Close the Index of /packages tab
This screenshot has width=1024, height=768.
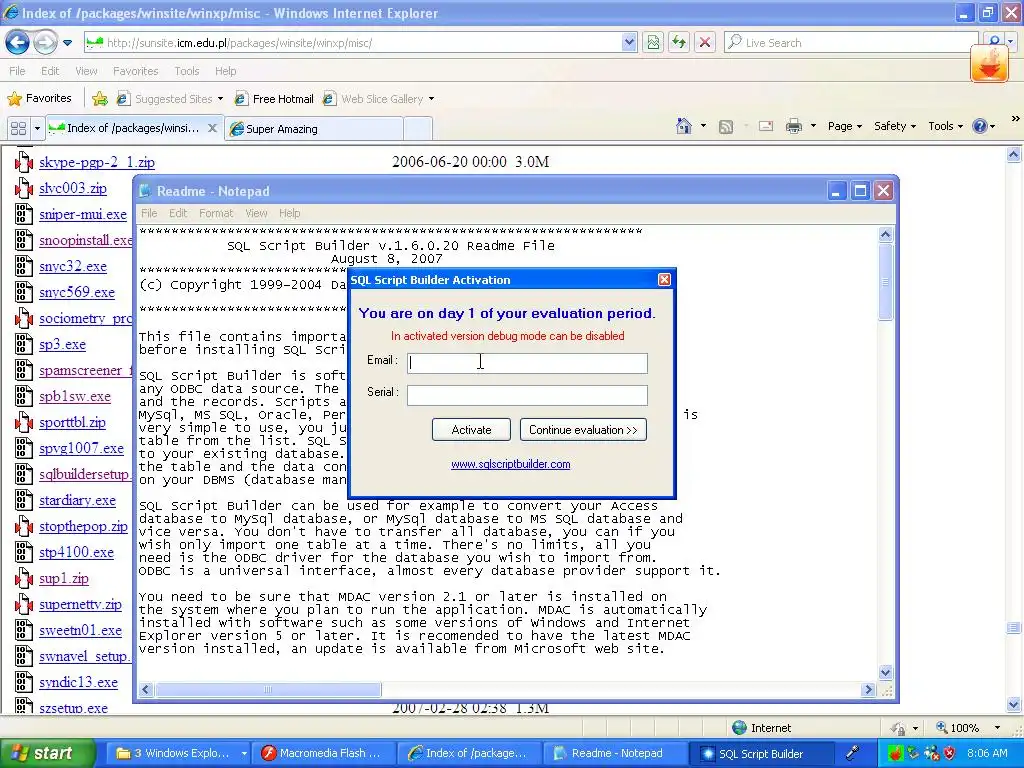212,129
